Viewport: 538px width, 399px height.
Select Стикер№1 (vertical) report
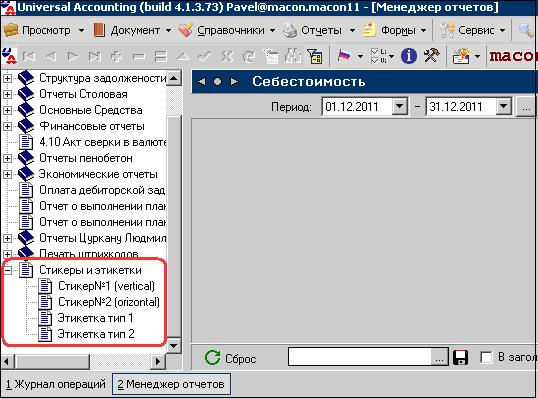click(x=106, y=286)
